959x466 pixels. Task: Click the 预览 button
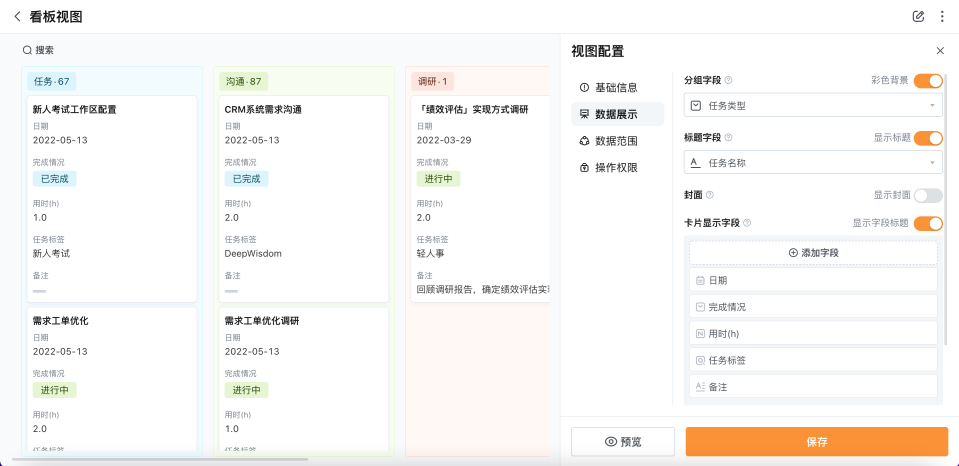[623, 442]
